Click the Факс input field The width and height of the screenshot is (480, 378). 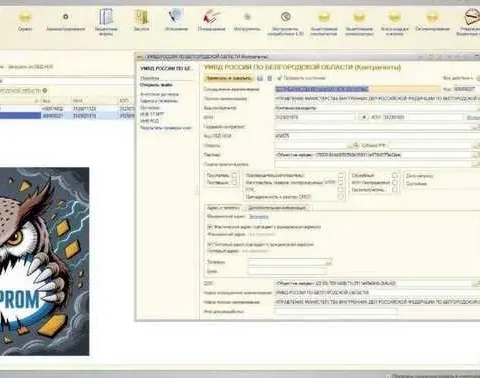pyautogui.click(x=286, y=271)
